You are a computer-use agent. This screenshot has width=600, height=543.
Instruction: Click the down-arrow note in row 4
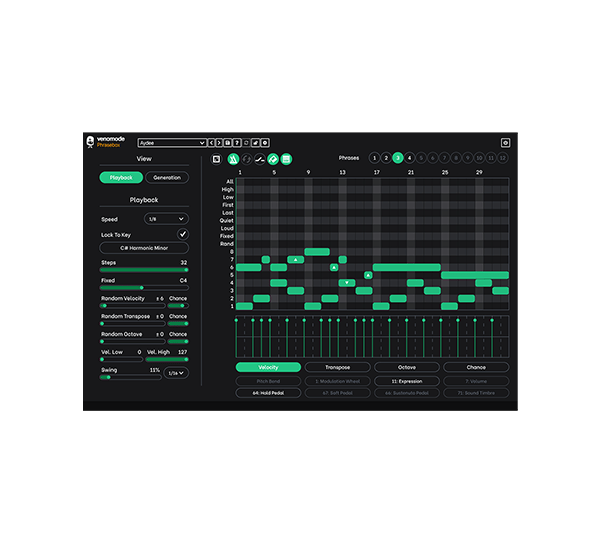[347, 283]
